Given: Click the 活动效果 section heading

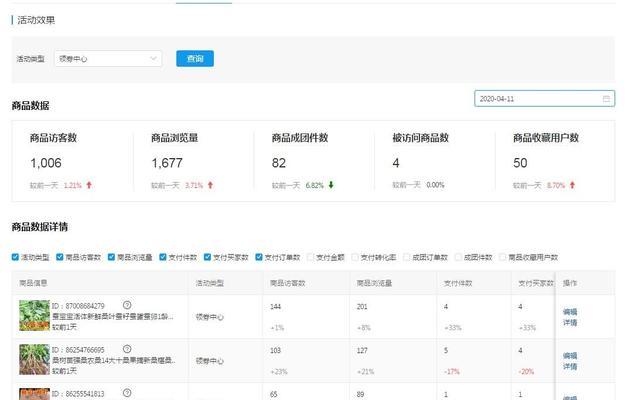Looking at the screenshot, I should click(36, 20).
